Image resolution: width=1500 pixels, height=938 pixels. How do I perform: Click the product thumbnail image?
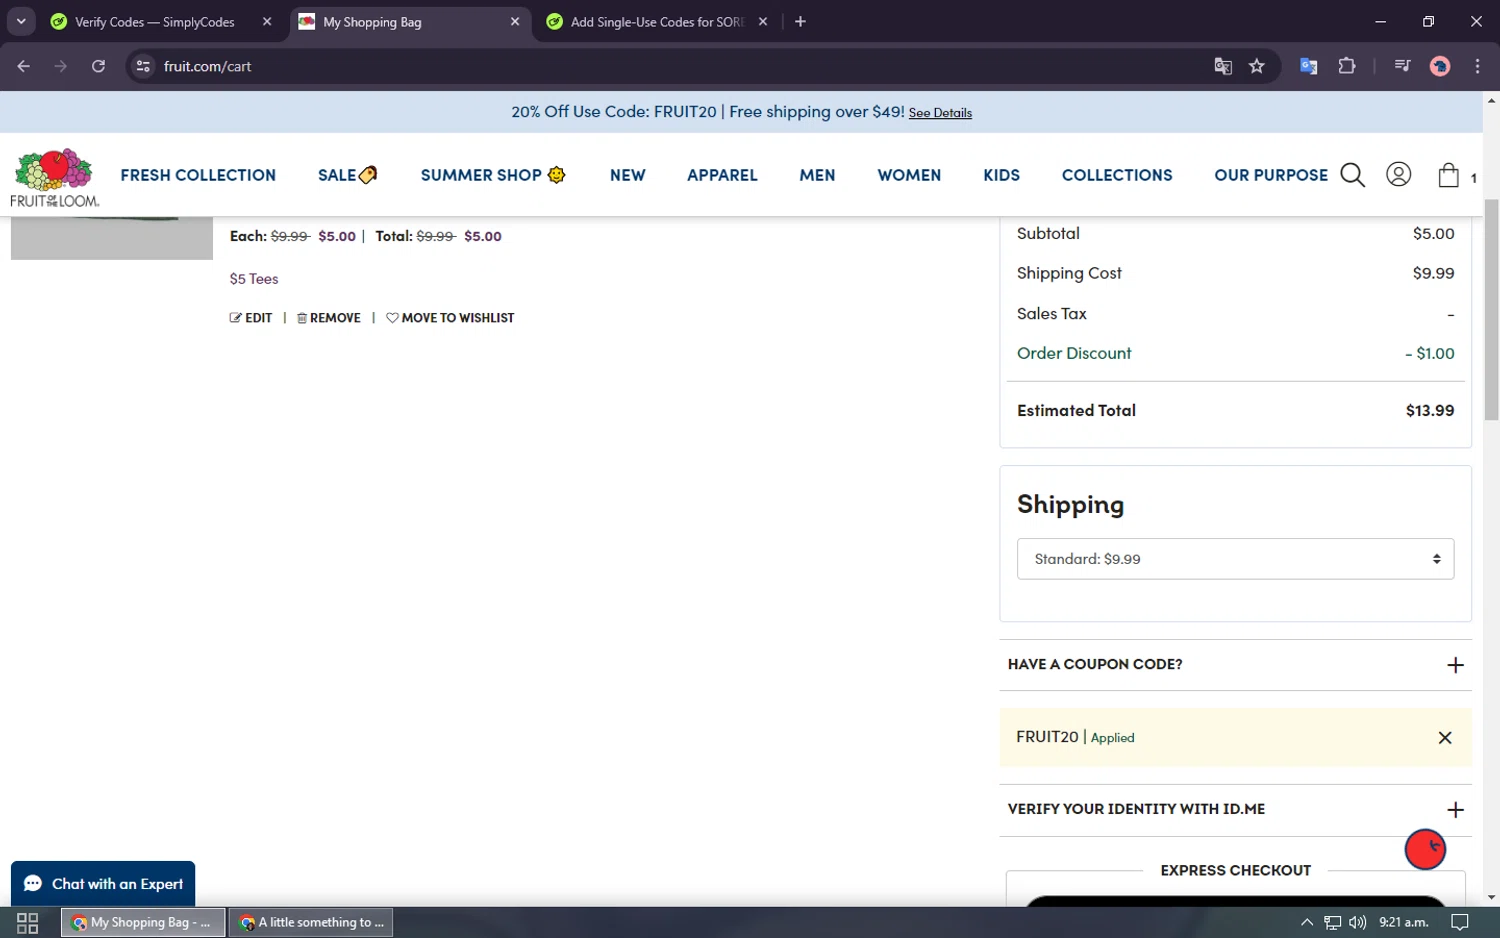point(112,238)
